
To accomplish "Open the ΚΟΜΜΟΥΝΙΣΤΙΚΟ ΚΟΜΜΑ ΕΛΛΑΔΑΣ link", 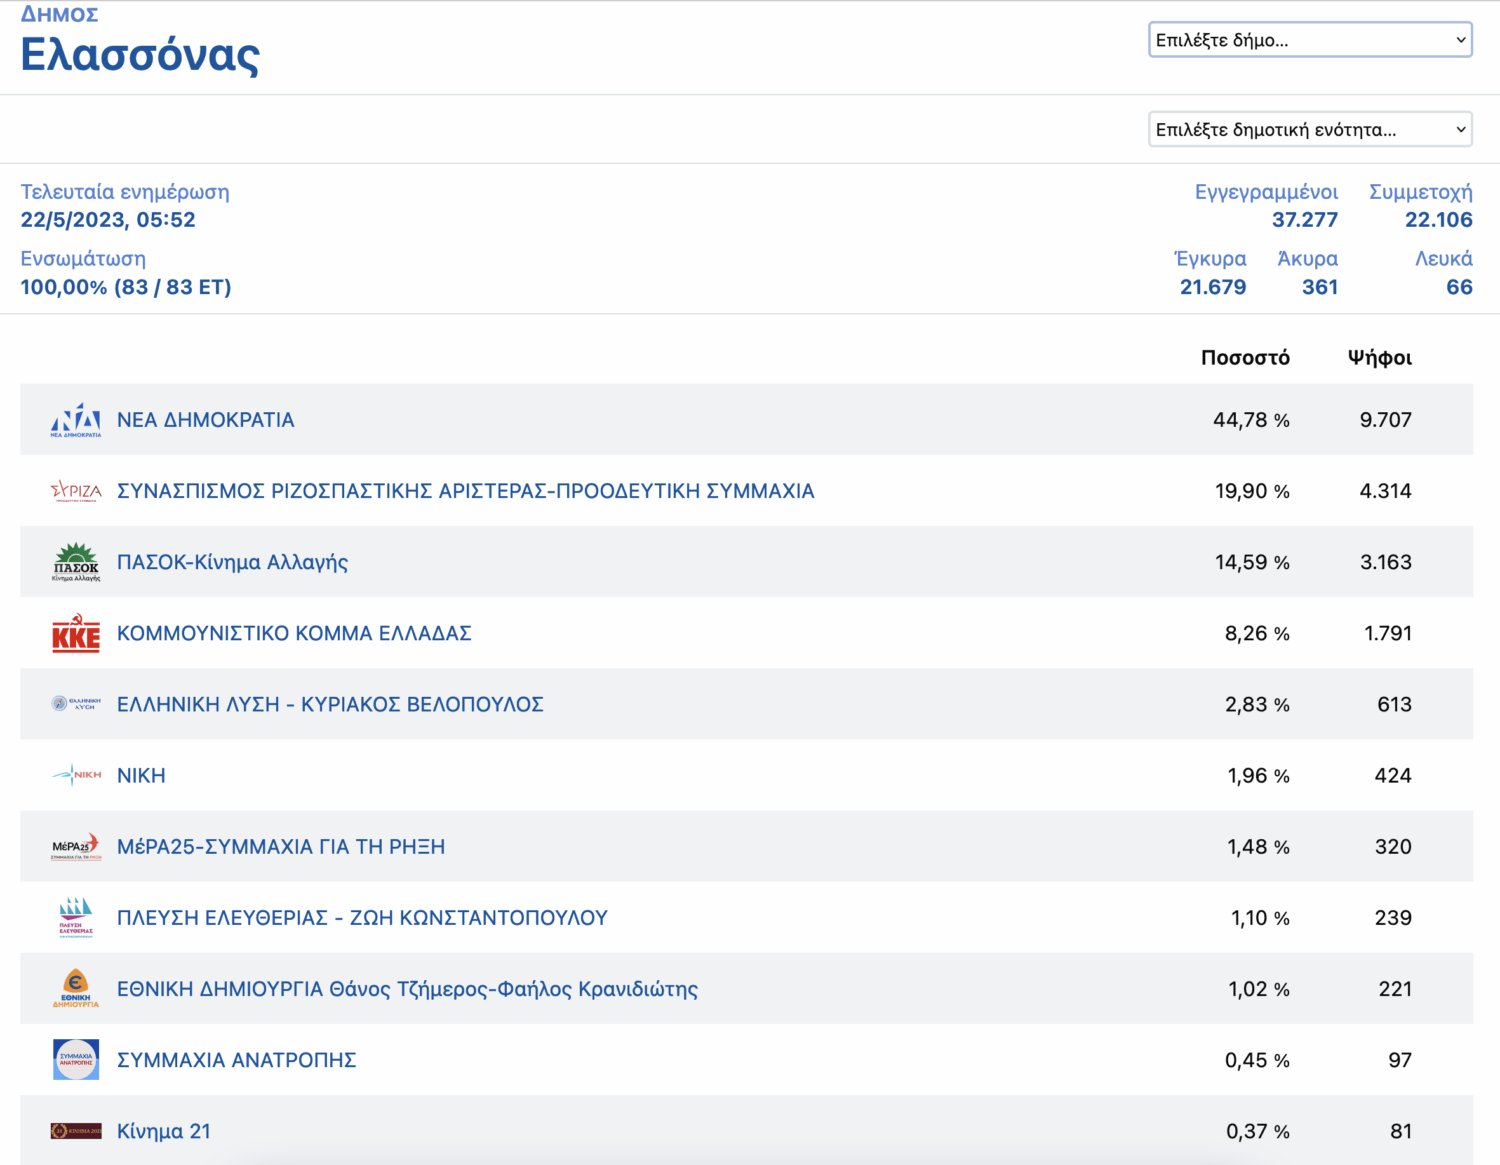I will click(294, 633).
